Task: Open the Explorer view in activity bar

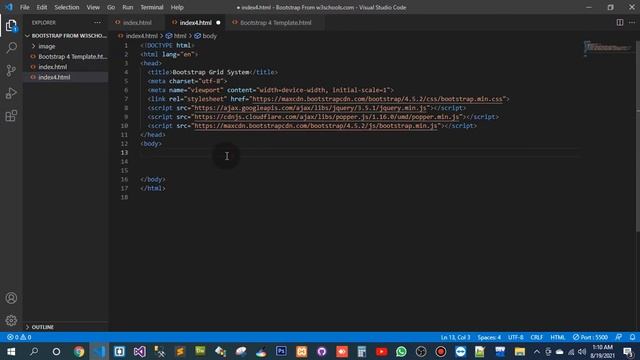Action: tap(11, 26)
